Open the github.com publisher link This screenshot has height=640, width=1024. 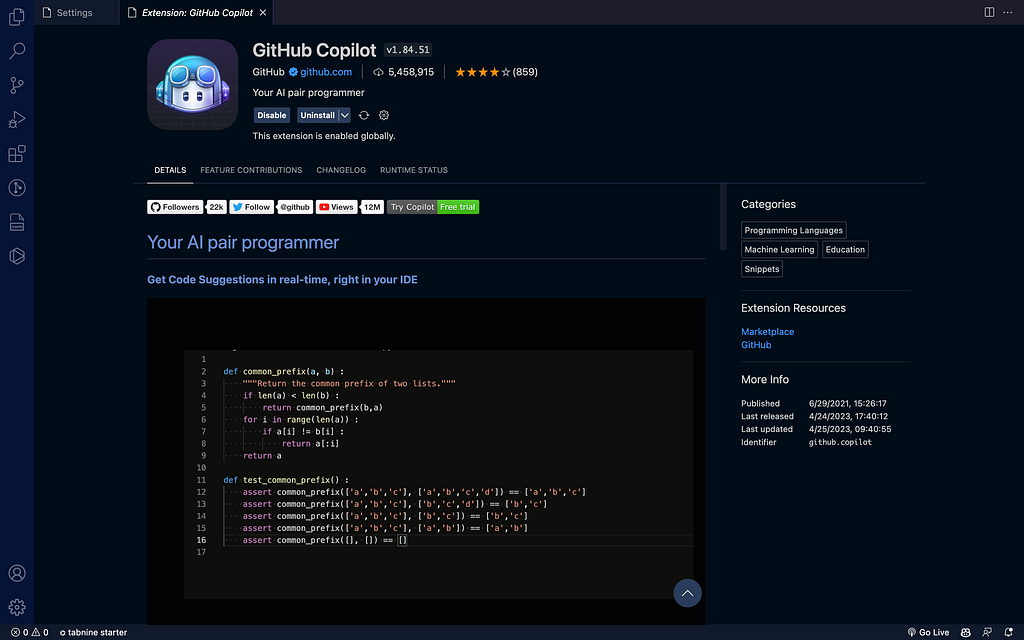point(320,71)
